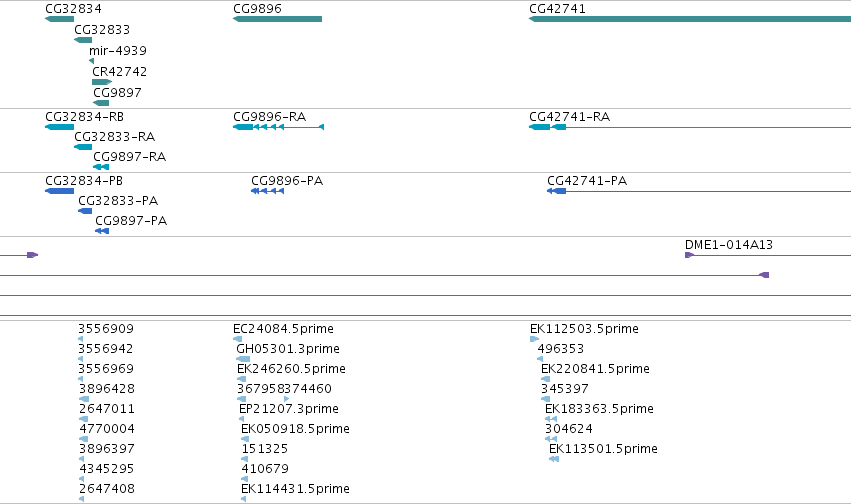Click the EK114431.5prime EST label
Viewport: 851px width, 504px height.
point(295,489)
